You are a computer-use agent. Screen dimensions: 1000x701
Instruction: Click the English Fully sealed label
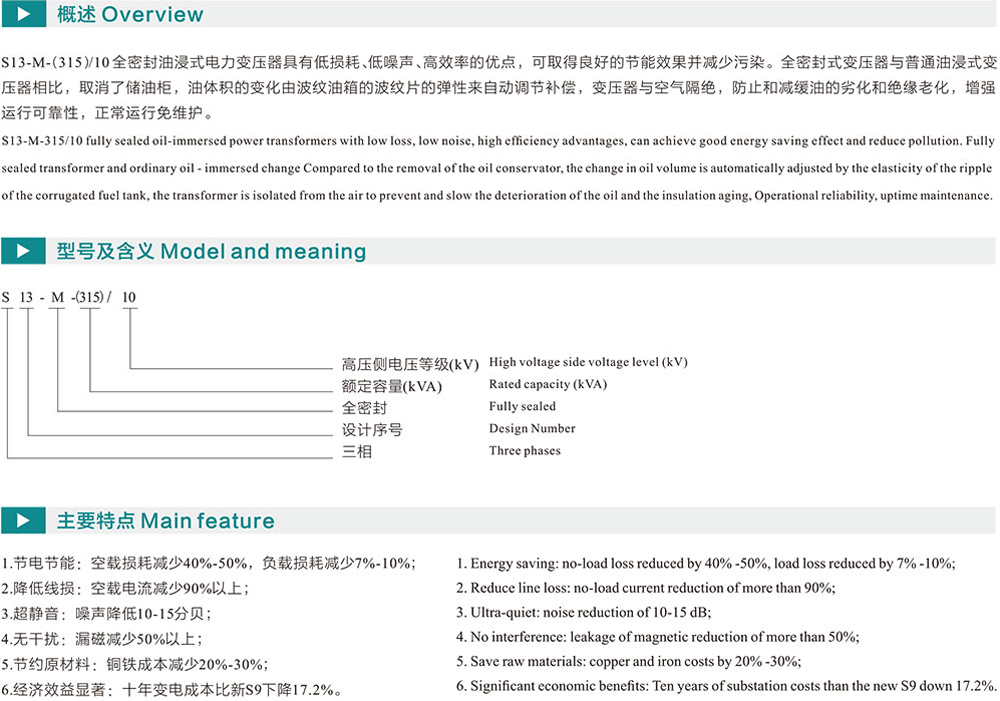point(522,406)
